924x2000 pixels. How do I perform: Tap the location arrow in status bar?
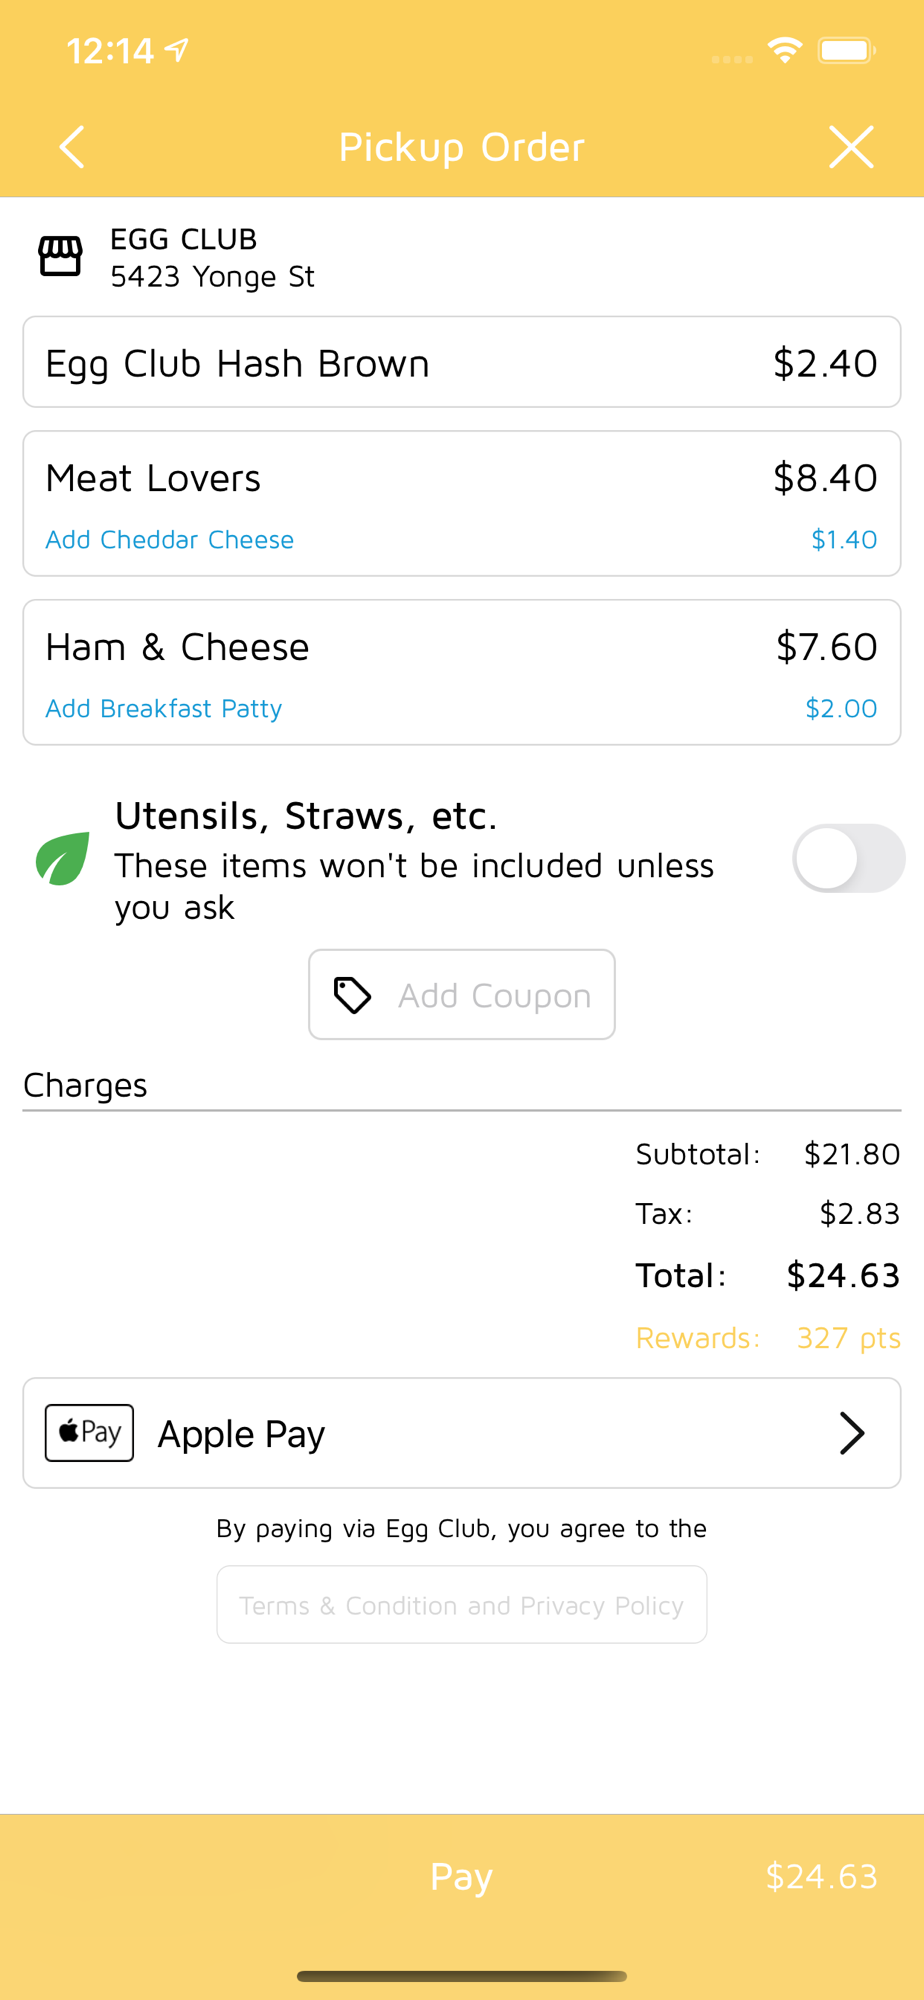point(177,50)
